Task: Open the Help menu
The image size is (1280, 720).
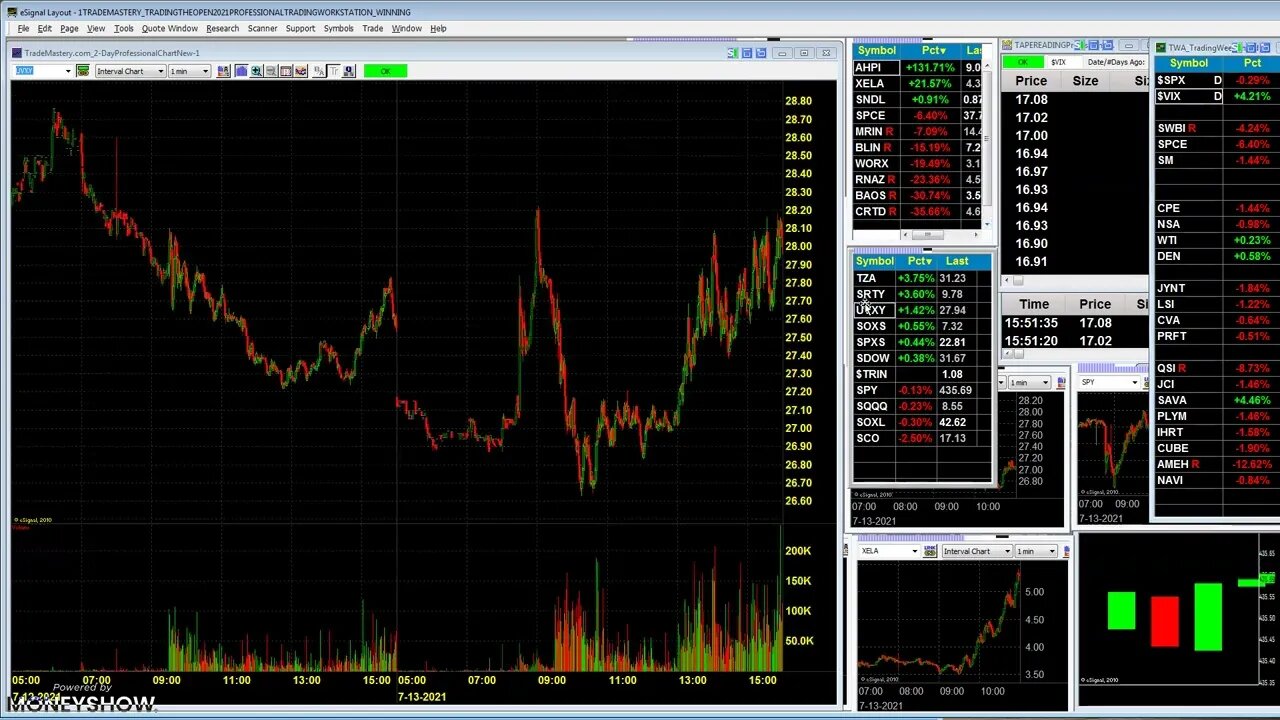Action: point(438,28)
